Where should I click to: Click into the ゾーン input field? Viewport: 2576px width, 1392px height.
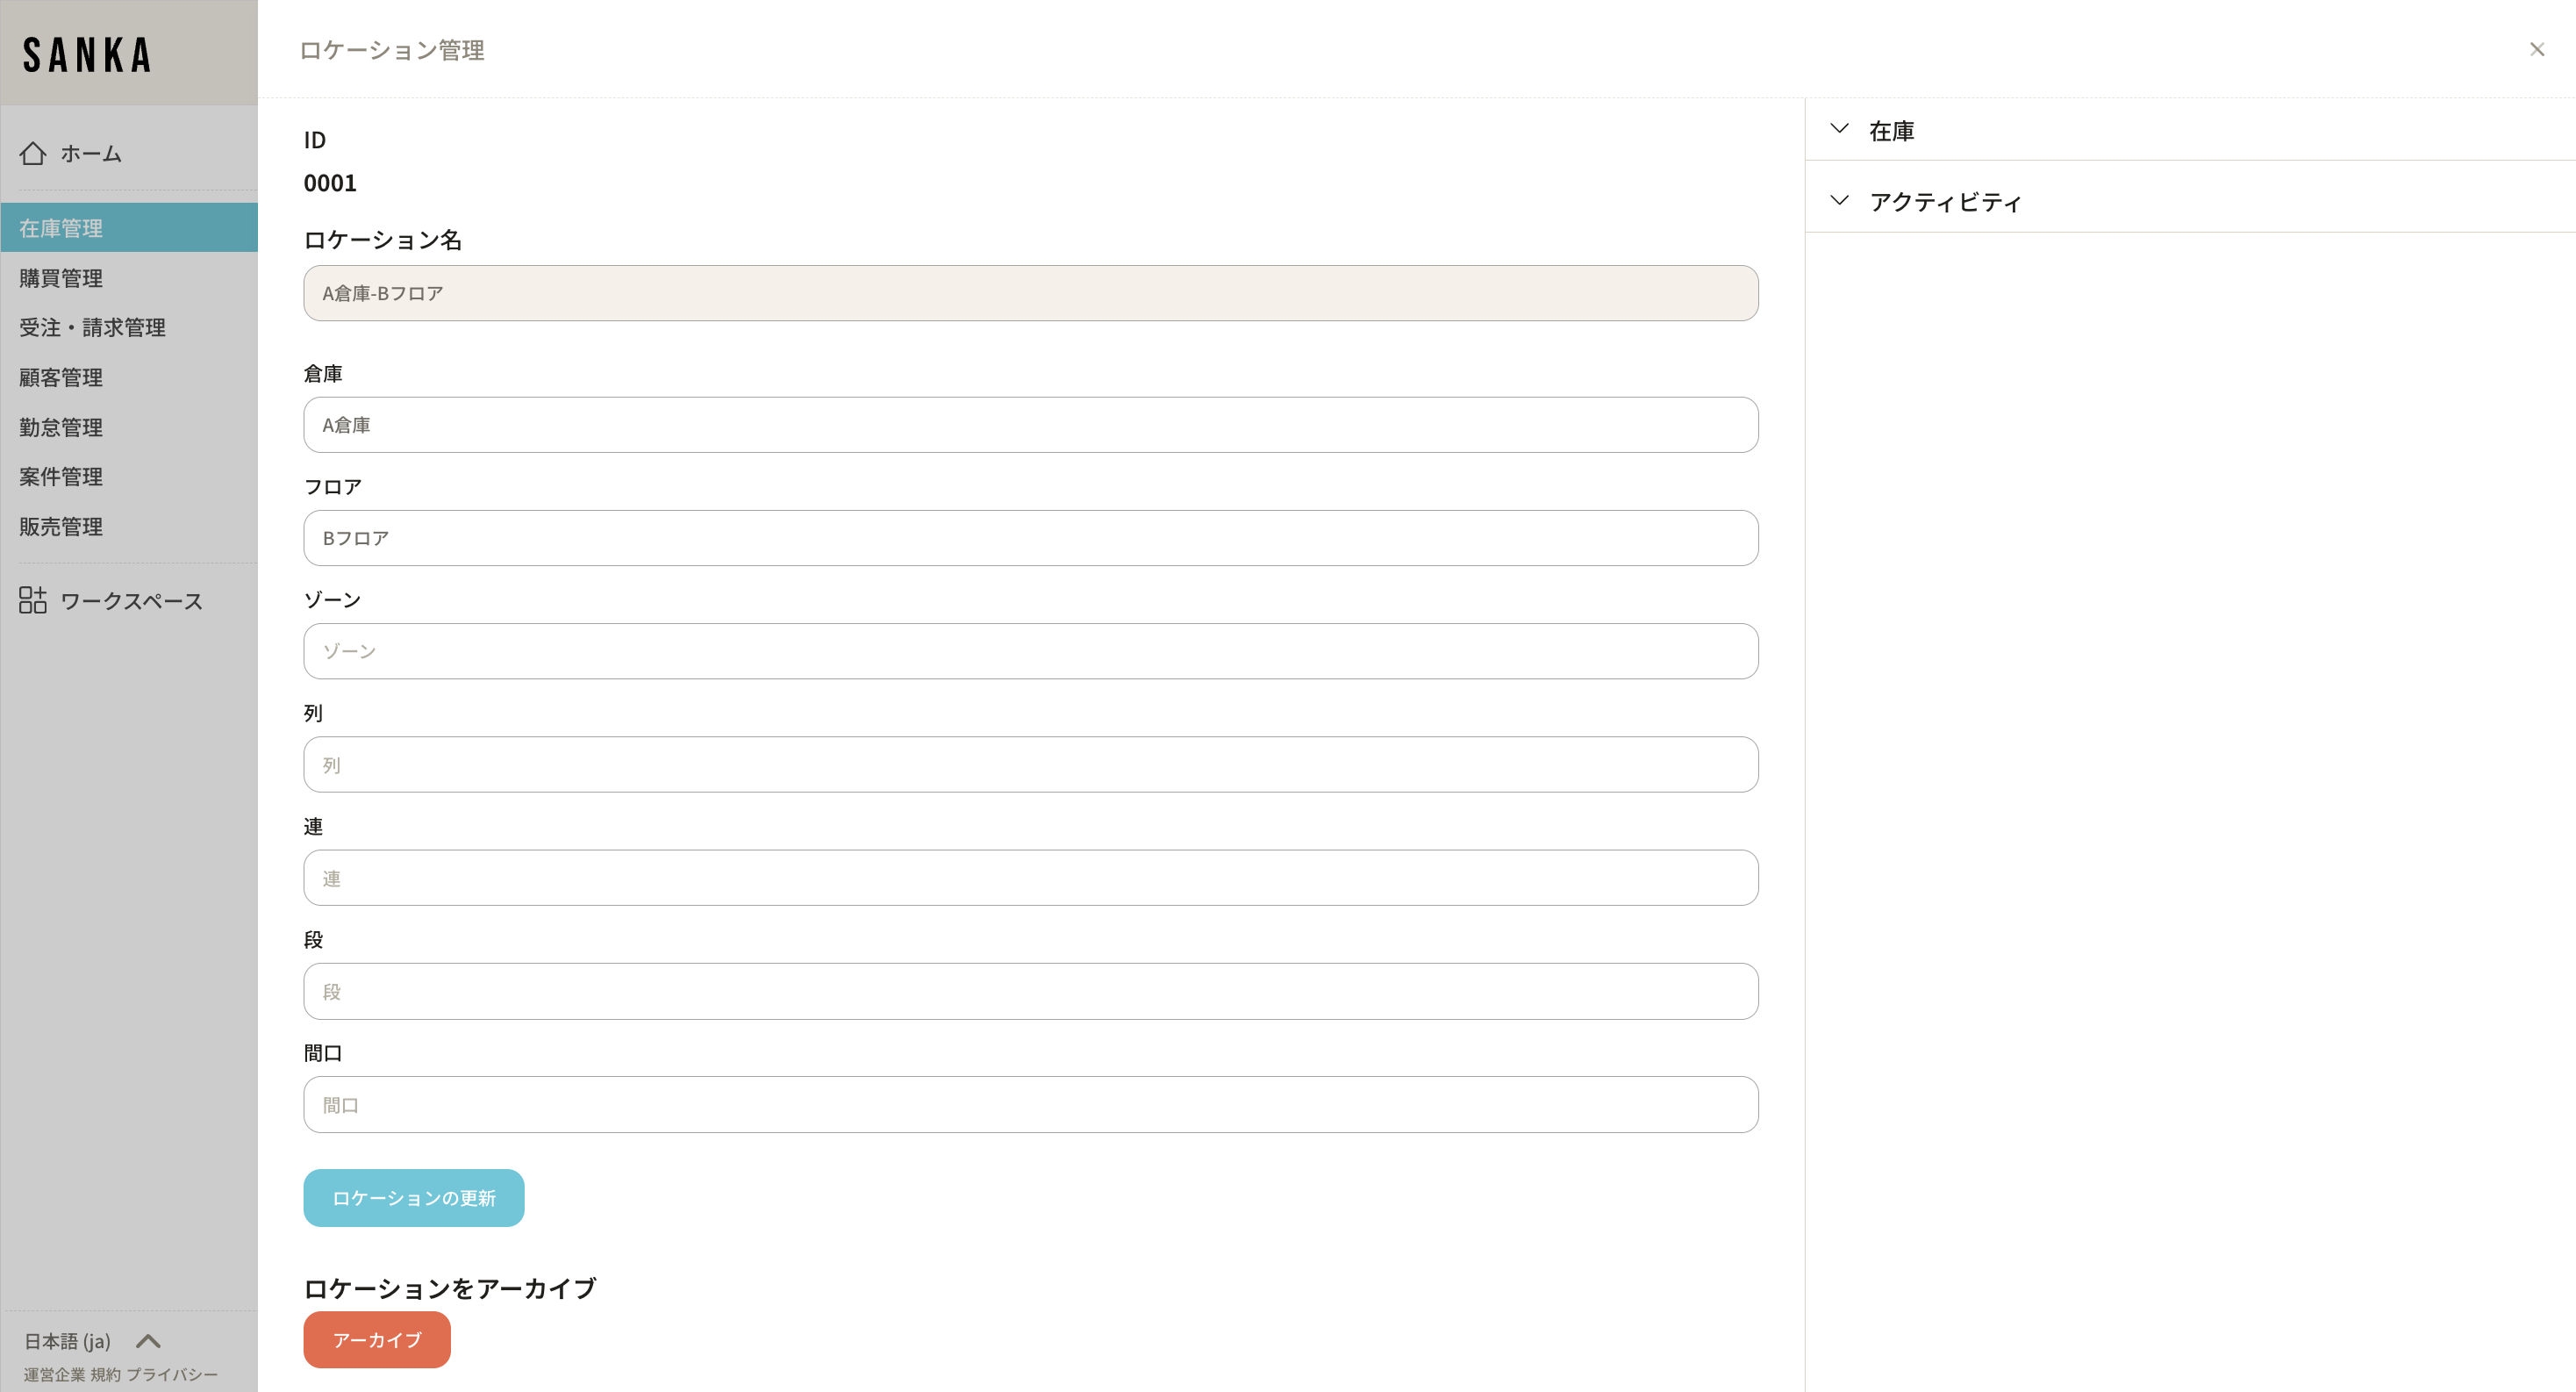point(1030,651)
